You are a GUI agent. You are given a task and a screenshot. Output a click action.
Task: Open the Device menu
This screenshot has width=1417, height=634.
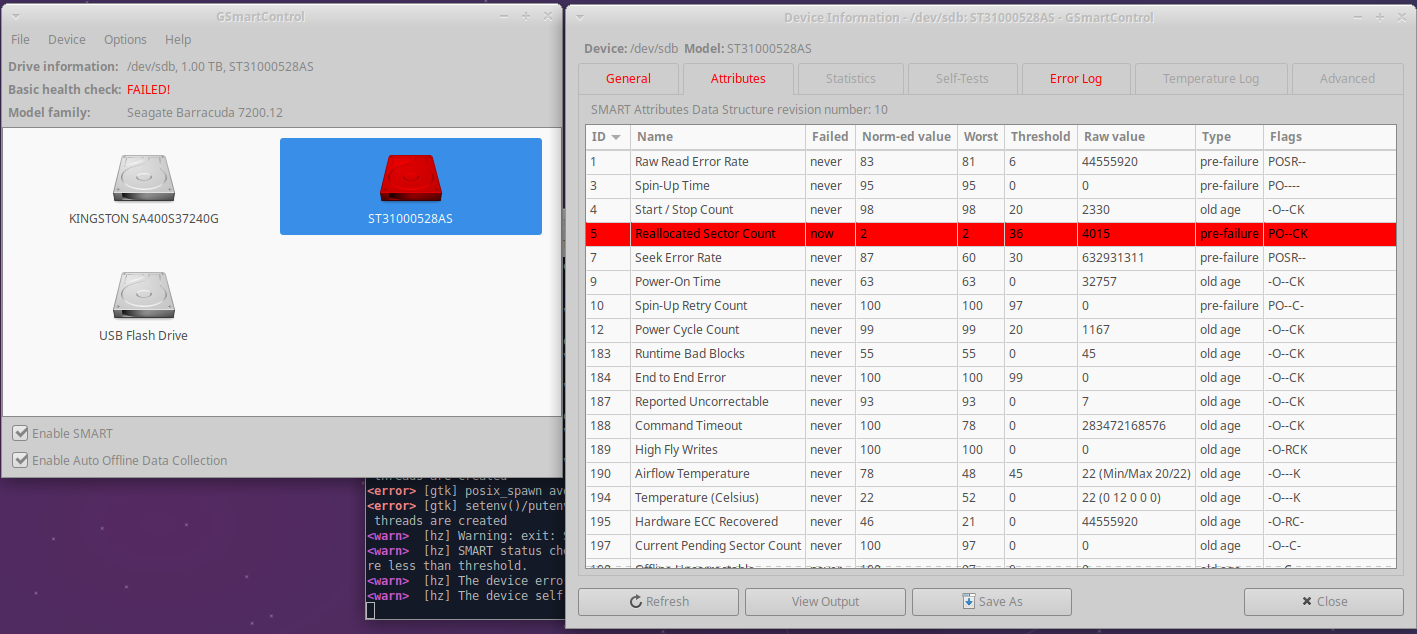pos(67,39)
